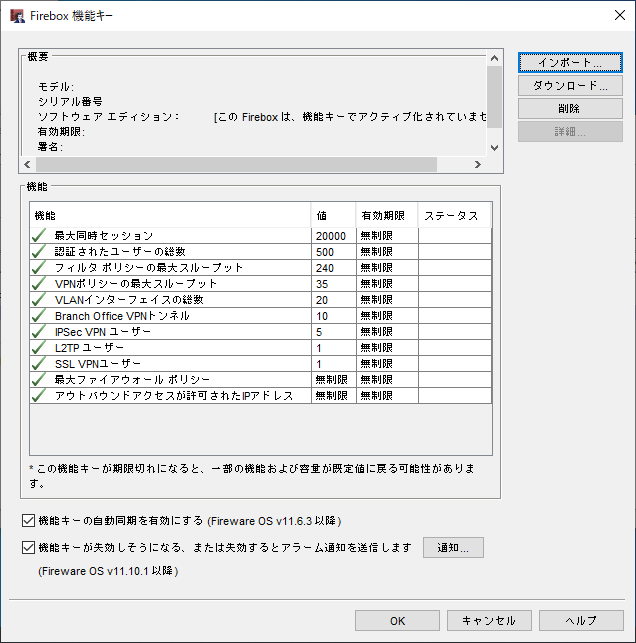The height and width of the screenshot is (643, 636).
Task: Click the value 5 cell for IPSec VPN
Action: pyautogui.click(x=334, y=332)
